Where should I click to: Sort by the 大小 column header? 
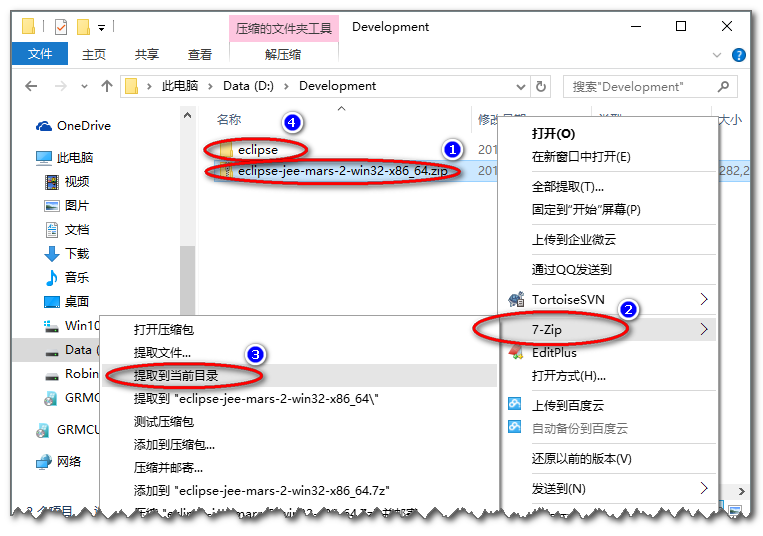tap(730, 120)
